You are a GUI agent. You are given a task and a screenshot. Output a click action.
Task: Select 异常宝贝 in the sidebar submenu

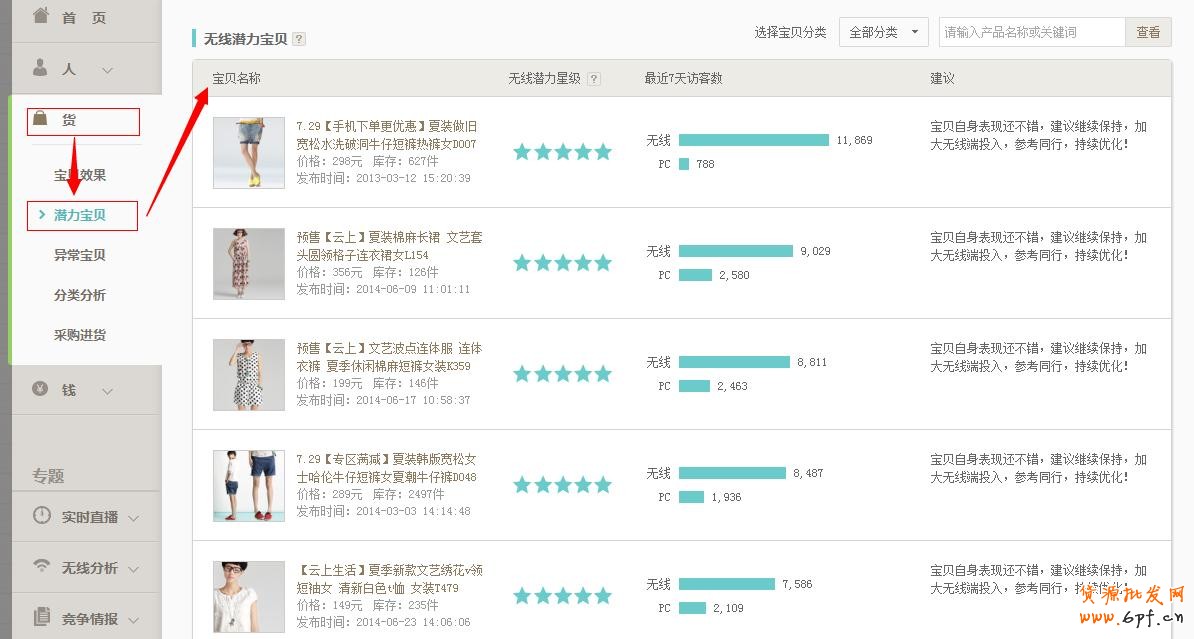[x=80, y=255]
